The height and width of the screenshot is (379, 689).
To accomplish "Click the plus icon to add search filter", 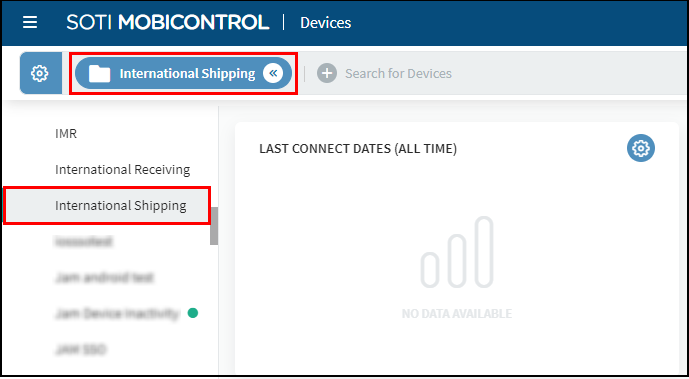I will click(327, 73).
